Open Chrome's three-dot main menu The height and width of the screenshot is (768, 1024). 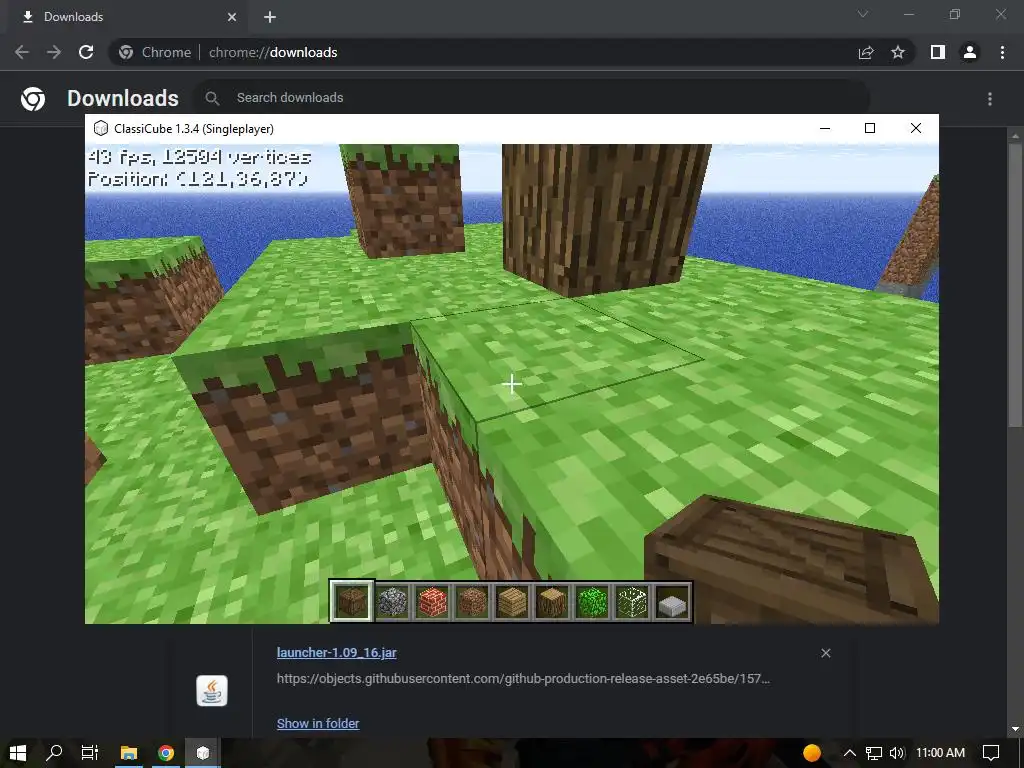click(1002, 52)
